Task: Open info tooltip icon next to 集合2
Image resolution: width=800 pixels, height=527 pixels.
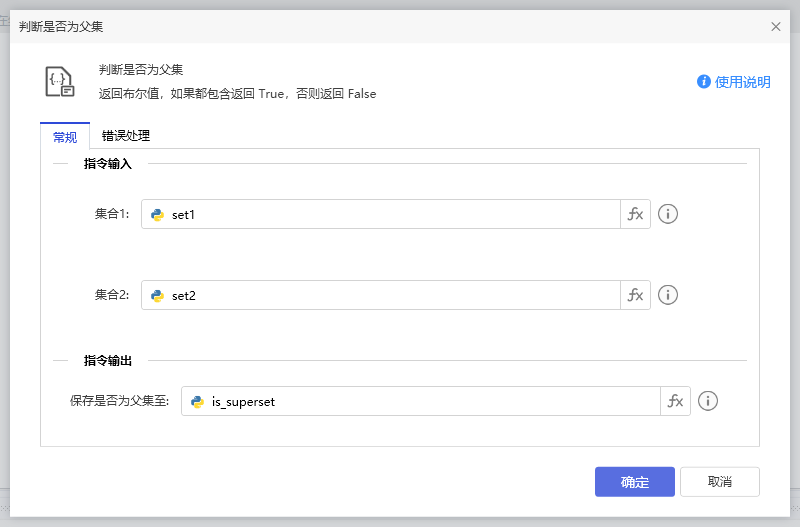Action: click(668, 295)
